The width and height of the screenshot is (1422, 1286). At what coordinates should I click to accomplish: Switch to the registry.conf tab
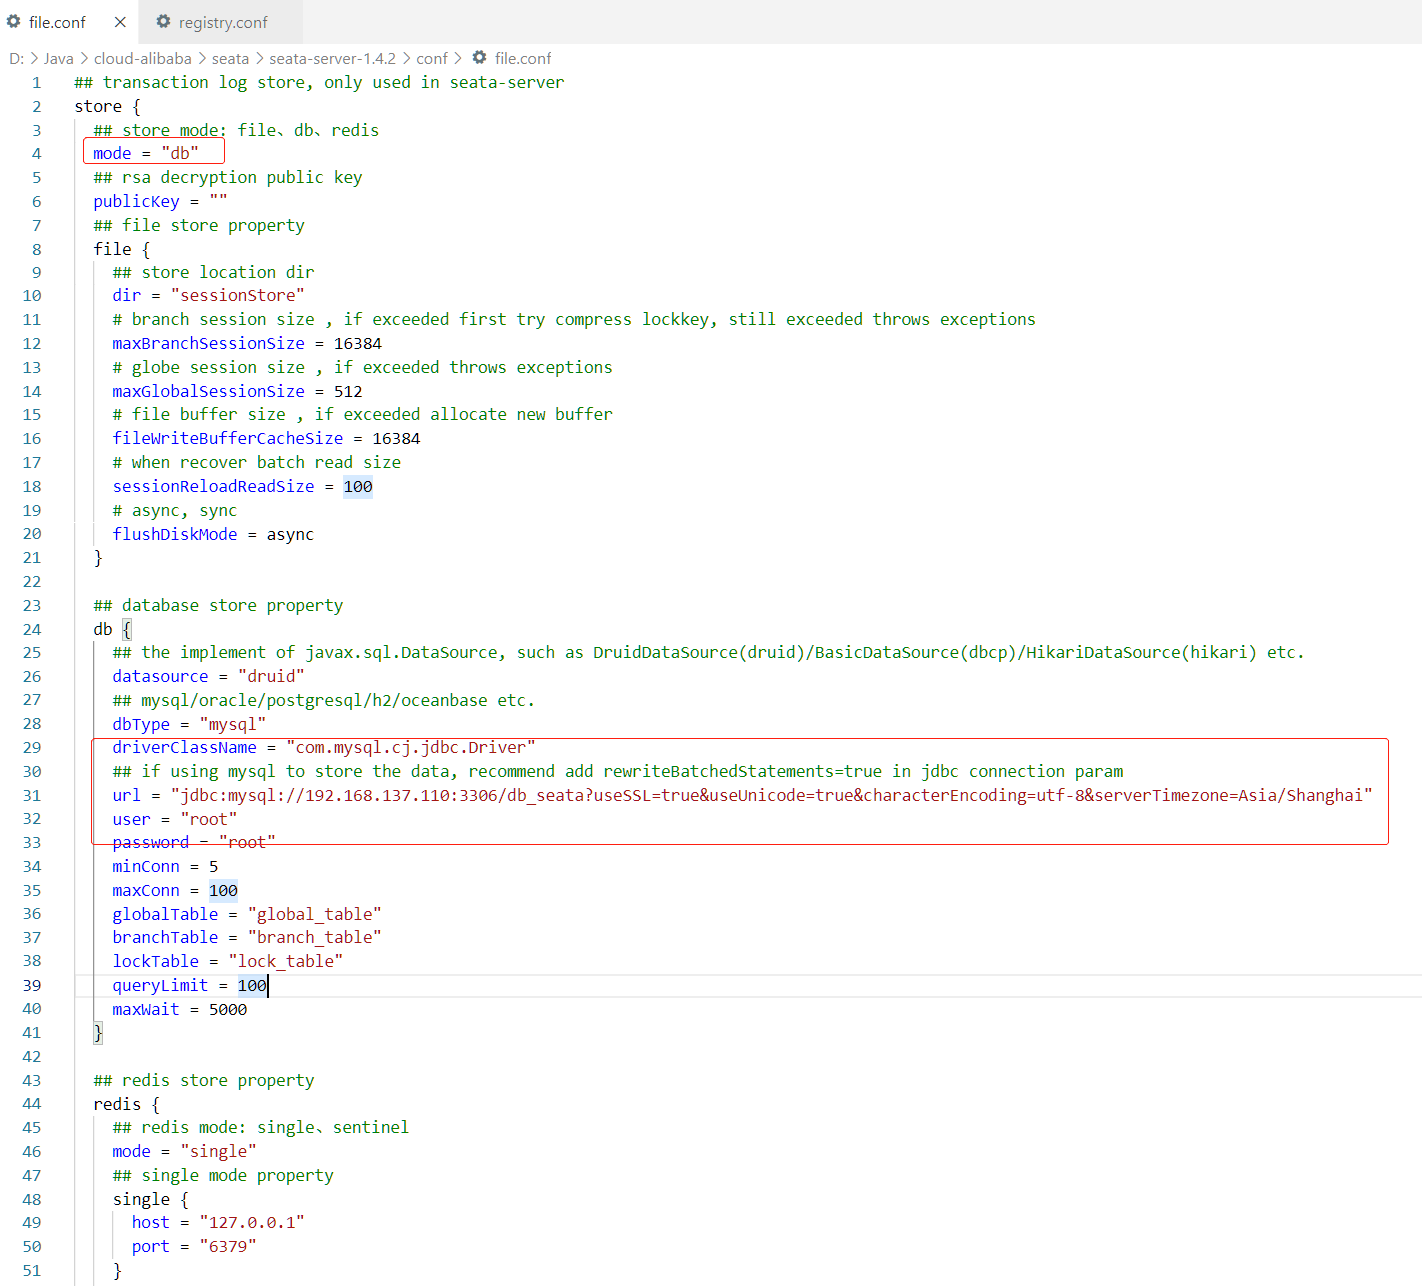point(223,22)
